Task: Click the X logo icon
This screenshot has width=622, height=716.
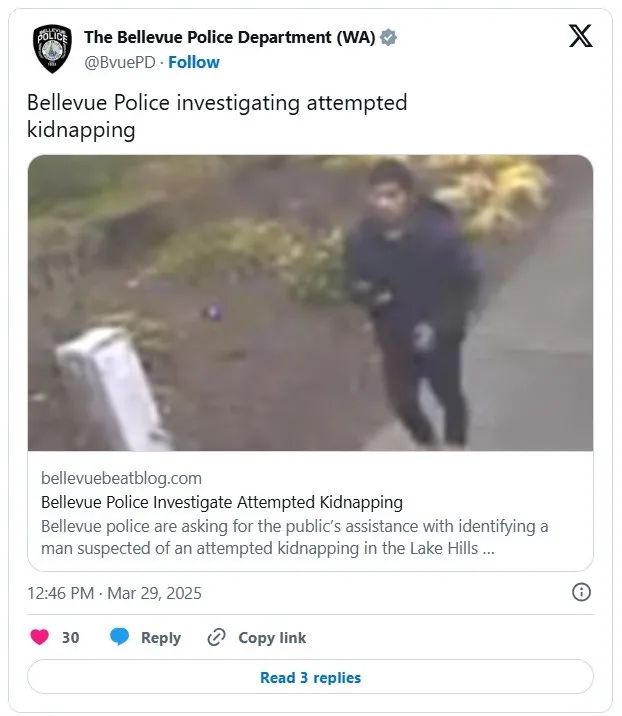Action: (x=580, y=36)
